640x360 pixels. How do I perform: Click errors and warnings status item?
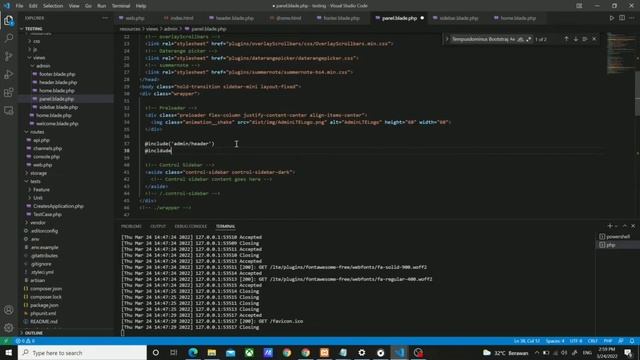[25, 341]
